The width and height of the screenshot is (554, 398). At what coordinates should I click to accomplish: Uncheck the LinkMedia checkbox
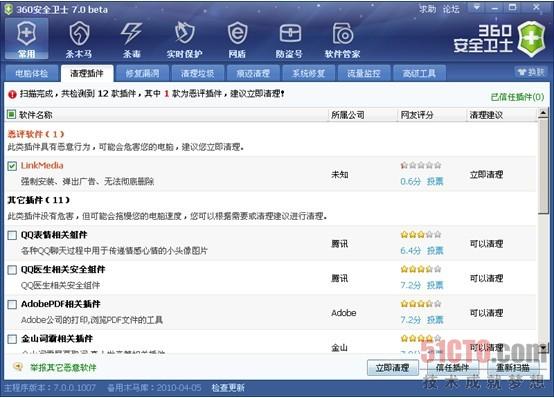12,166
